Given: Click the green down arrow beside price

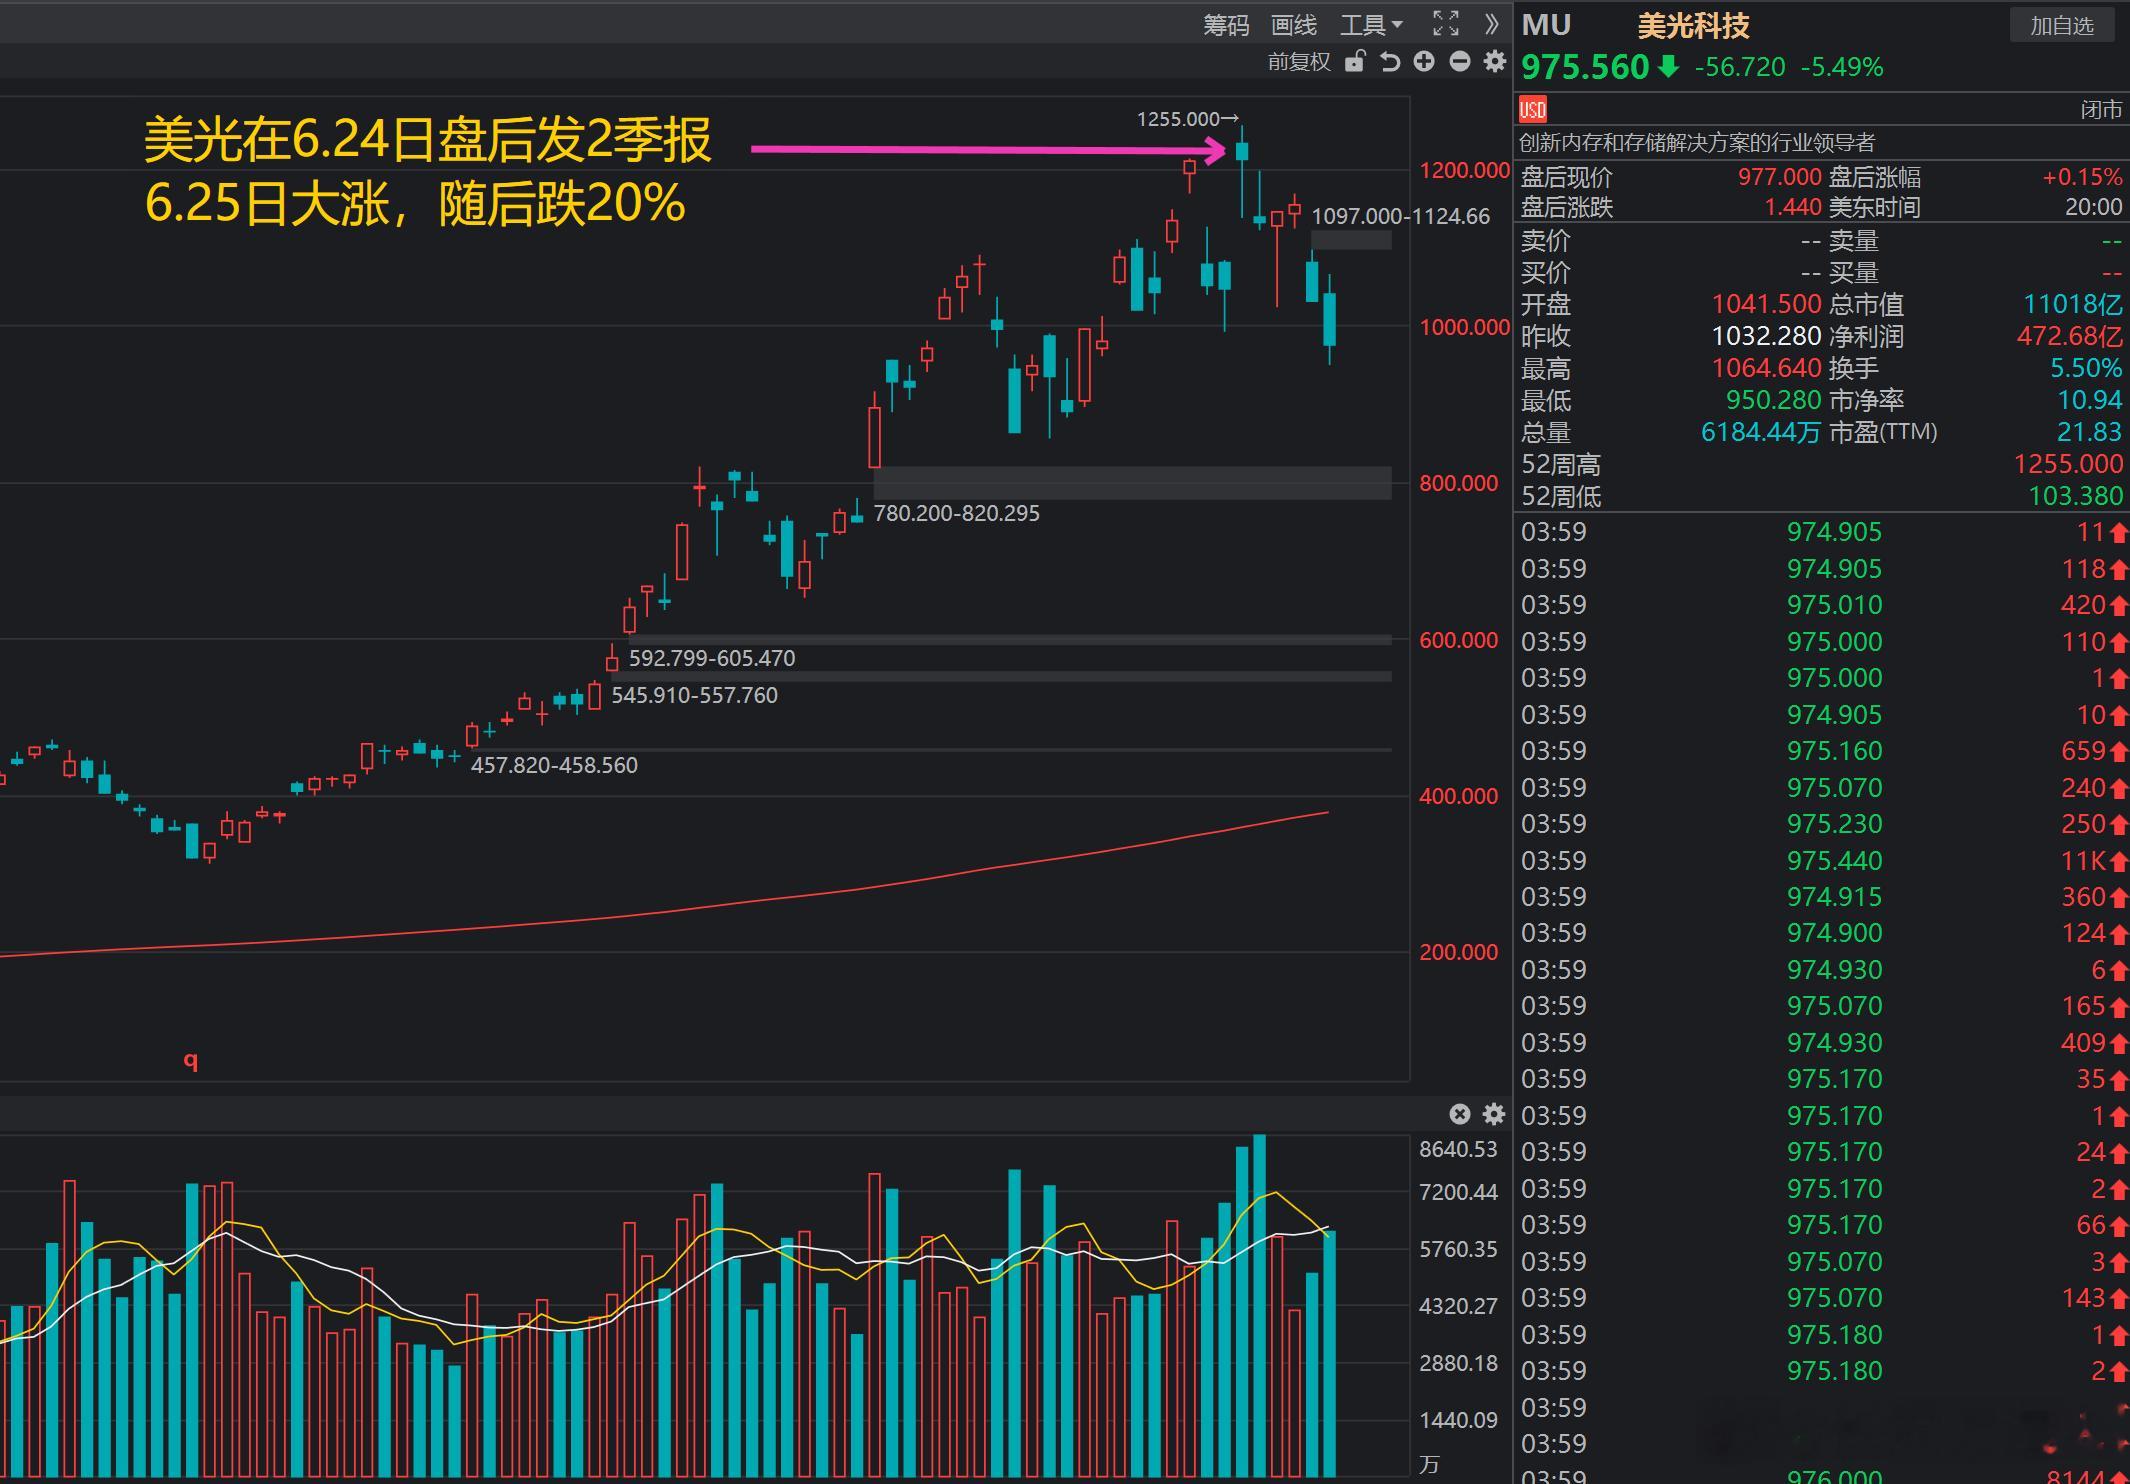Looking at the screenshot, I should 1668,67.
